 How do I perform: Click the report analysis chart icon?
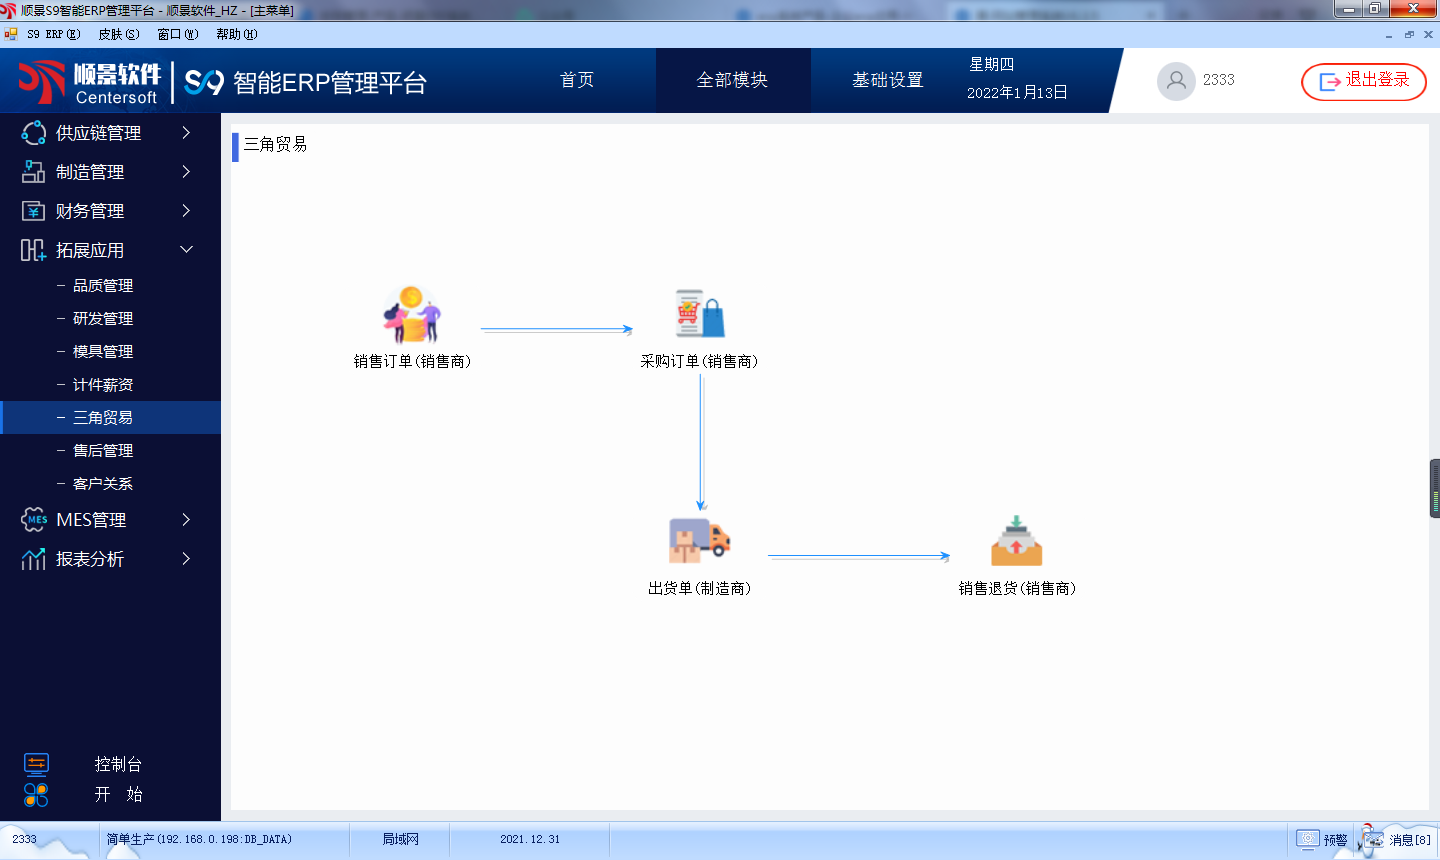tap(33, 559)
